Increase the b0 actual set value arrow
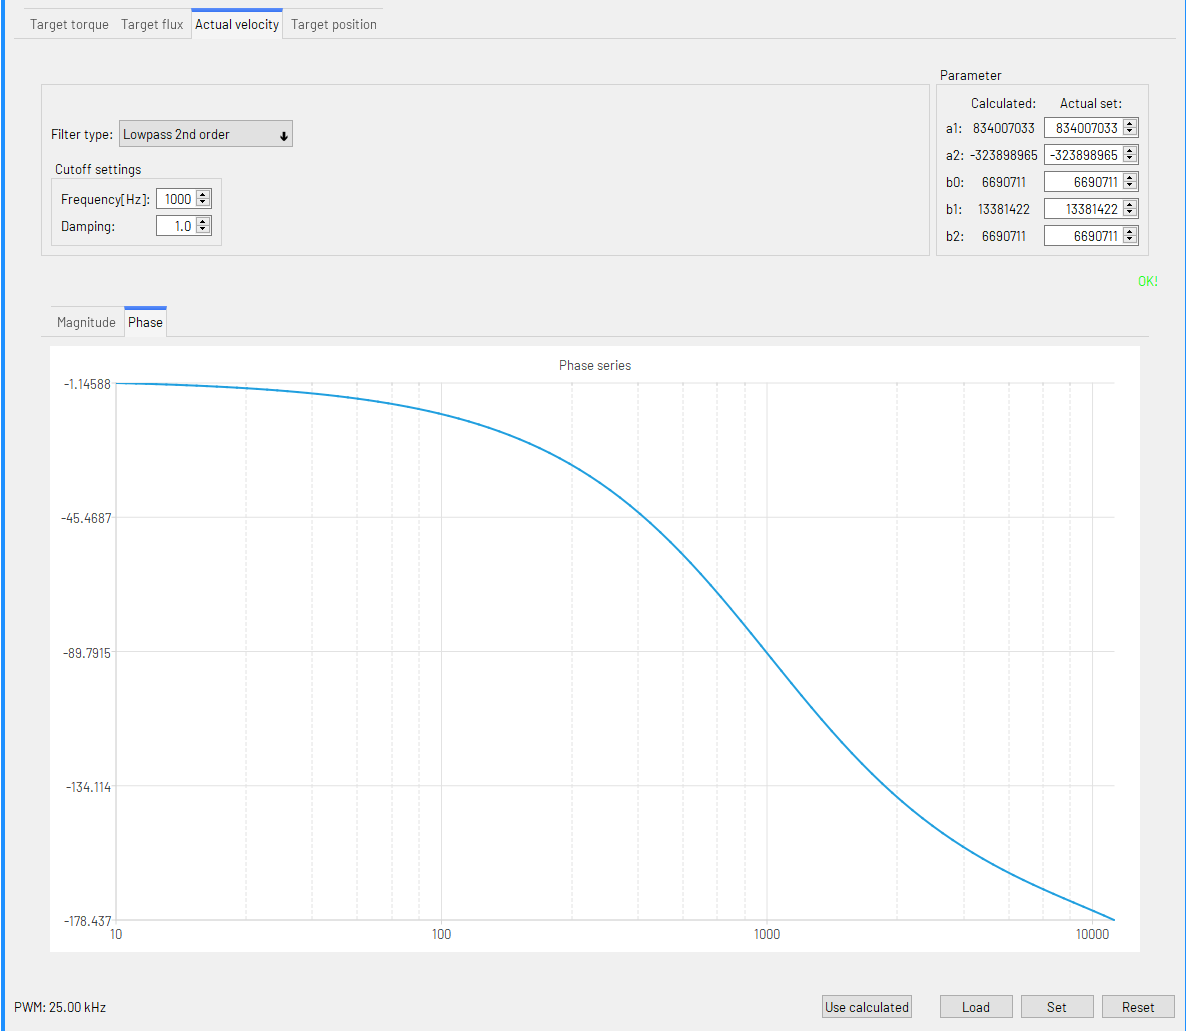 [x=1130, y=178]
